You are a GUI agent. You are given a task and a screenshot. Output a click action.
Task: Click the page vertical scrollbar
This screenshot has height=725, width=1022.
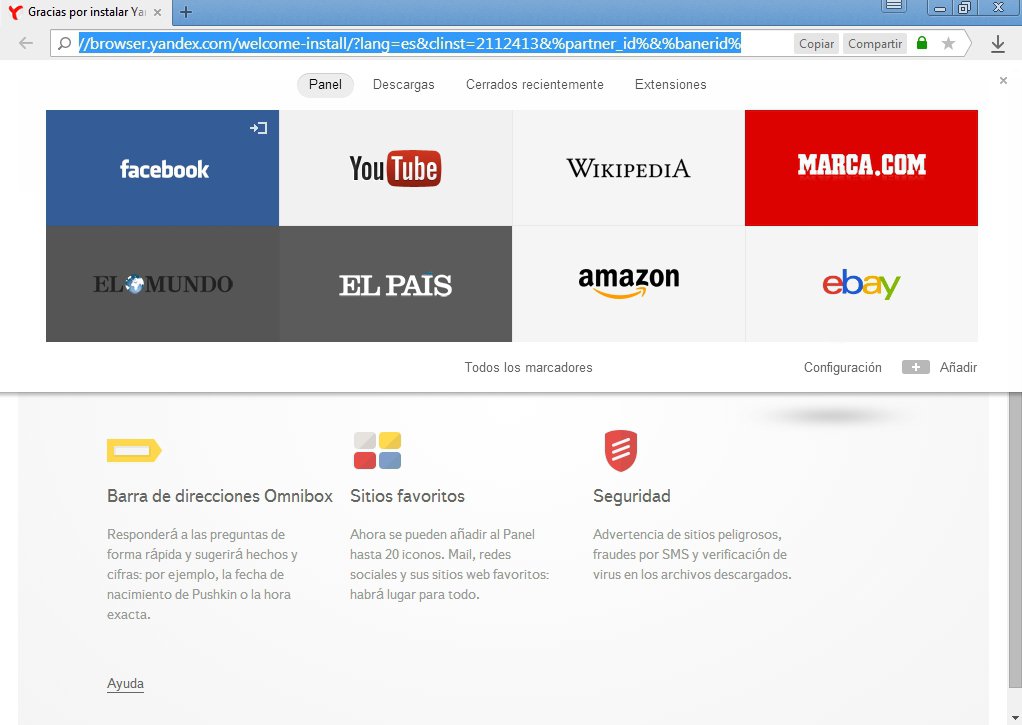[x=1015, y=540]
